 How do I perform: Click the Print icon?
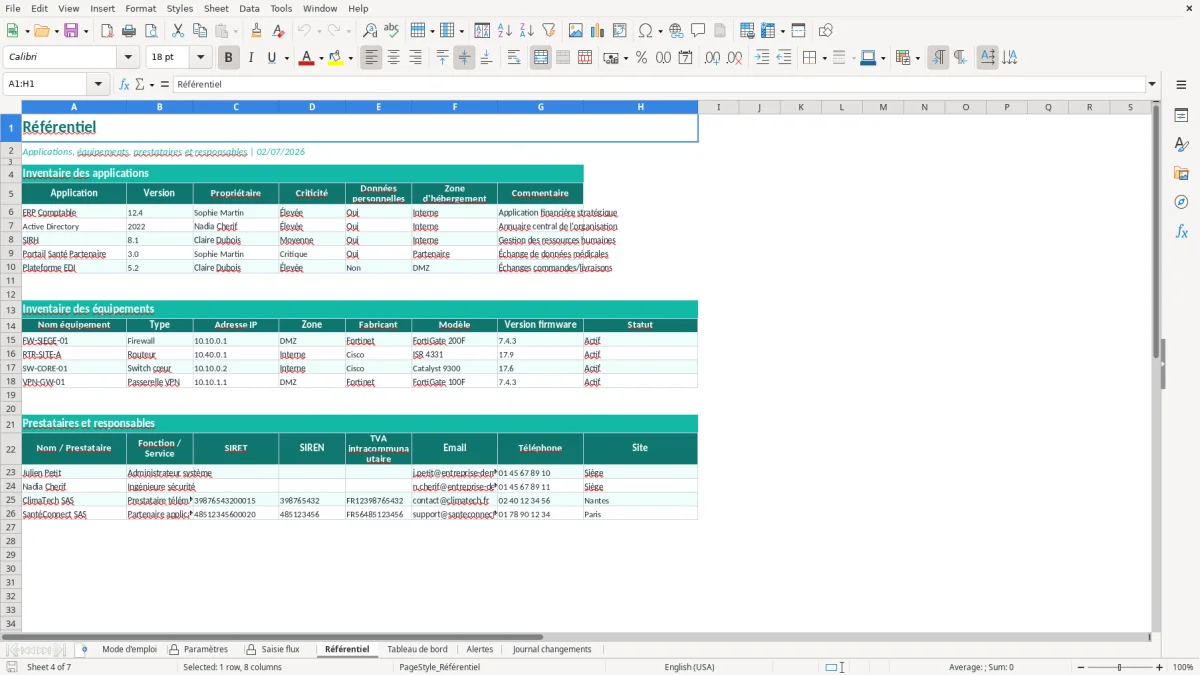pos(128,31)
